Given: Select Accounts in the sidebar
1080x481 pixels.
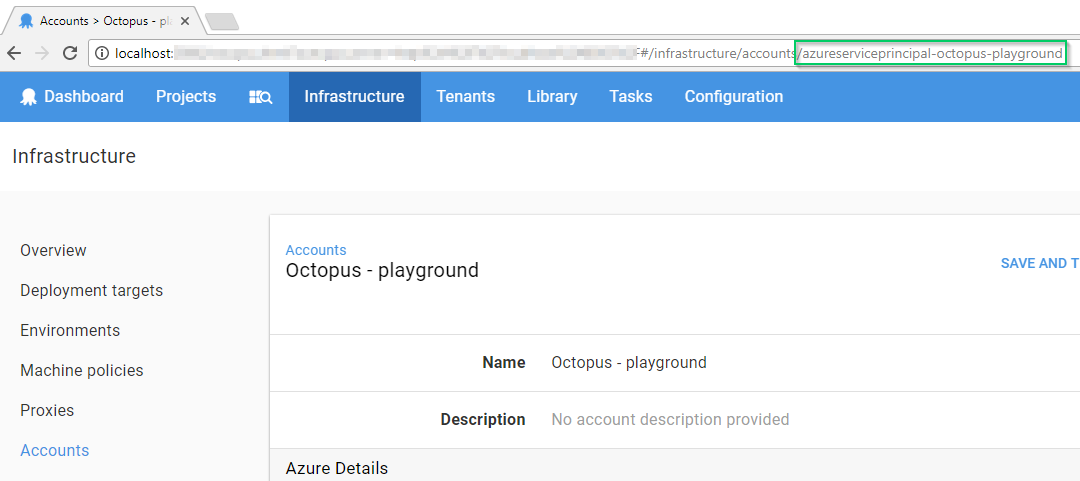Looking at the screenshot, I should click(55, 450).
